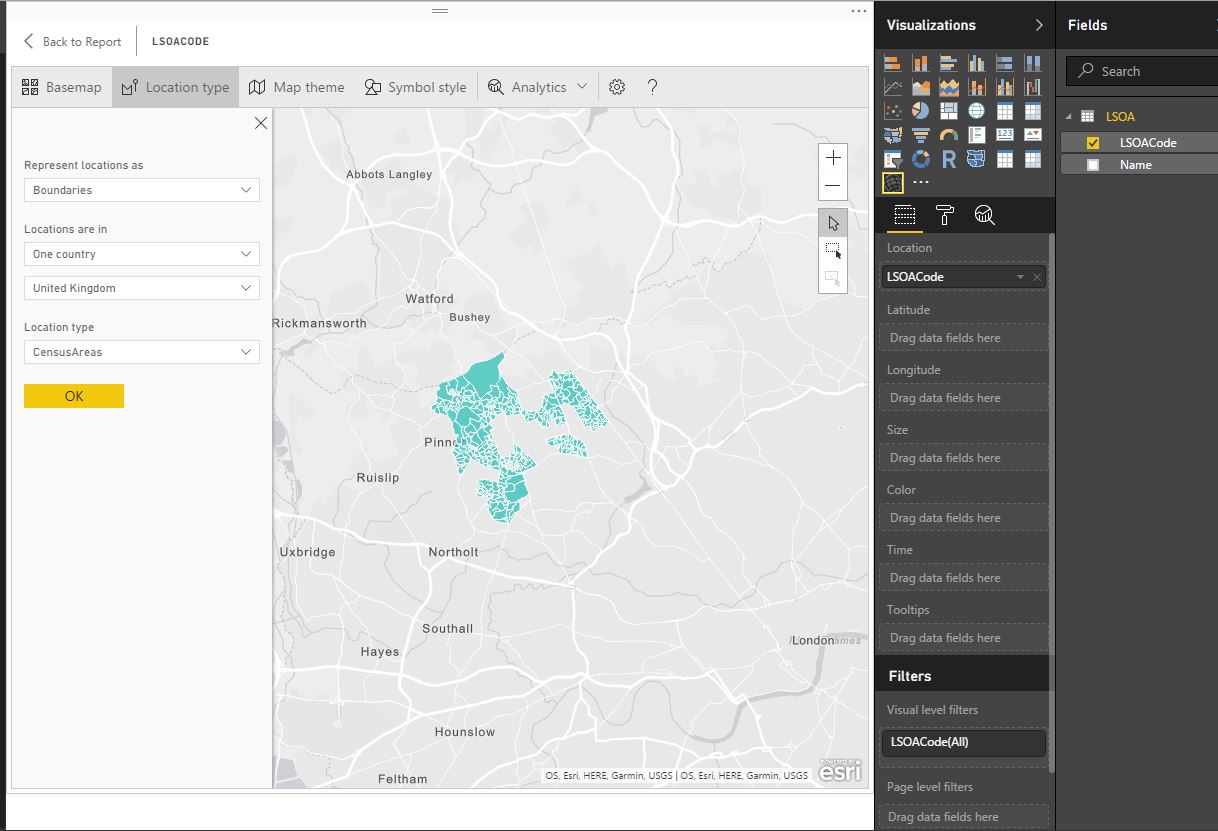Switch to the Analytics magnifier tab

coord(984,214)
